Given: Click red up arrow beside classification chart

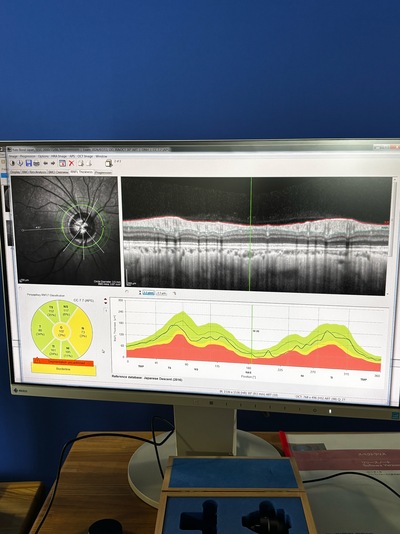Looking at the screenshot, I should point(106,299).
